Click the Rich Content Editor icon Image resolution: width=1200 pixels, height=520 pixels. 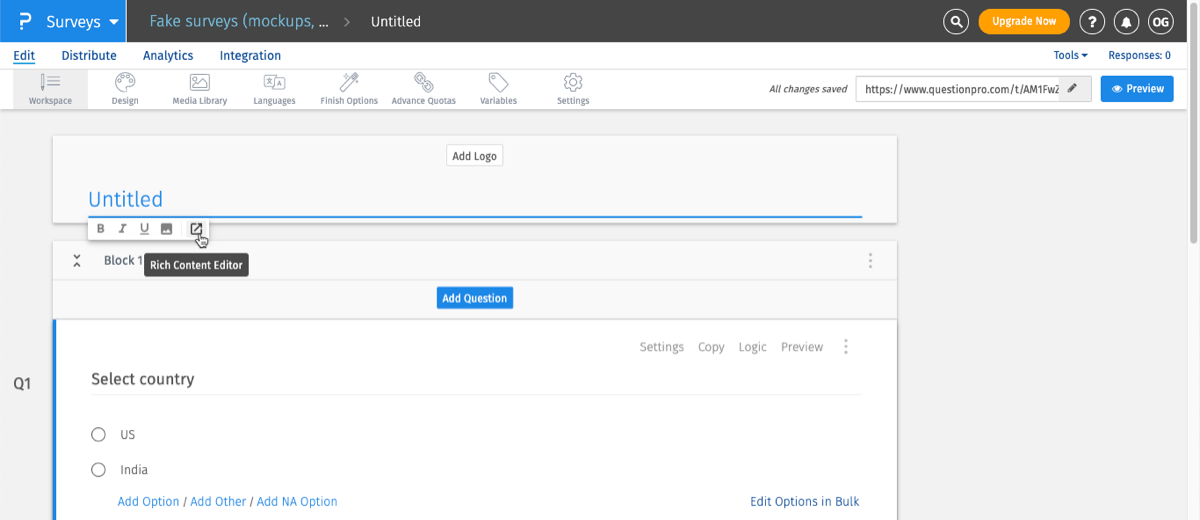tap(196, 229)
